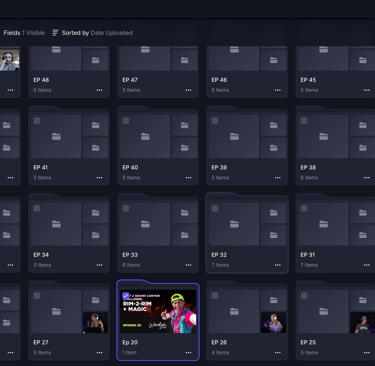375x366 pixels.
Task: Select the EP 34 folder checkbox
Action: point(37,208)
